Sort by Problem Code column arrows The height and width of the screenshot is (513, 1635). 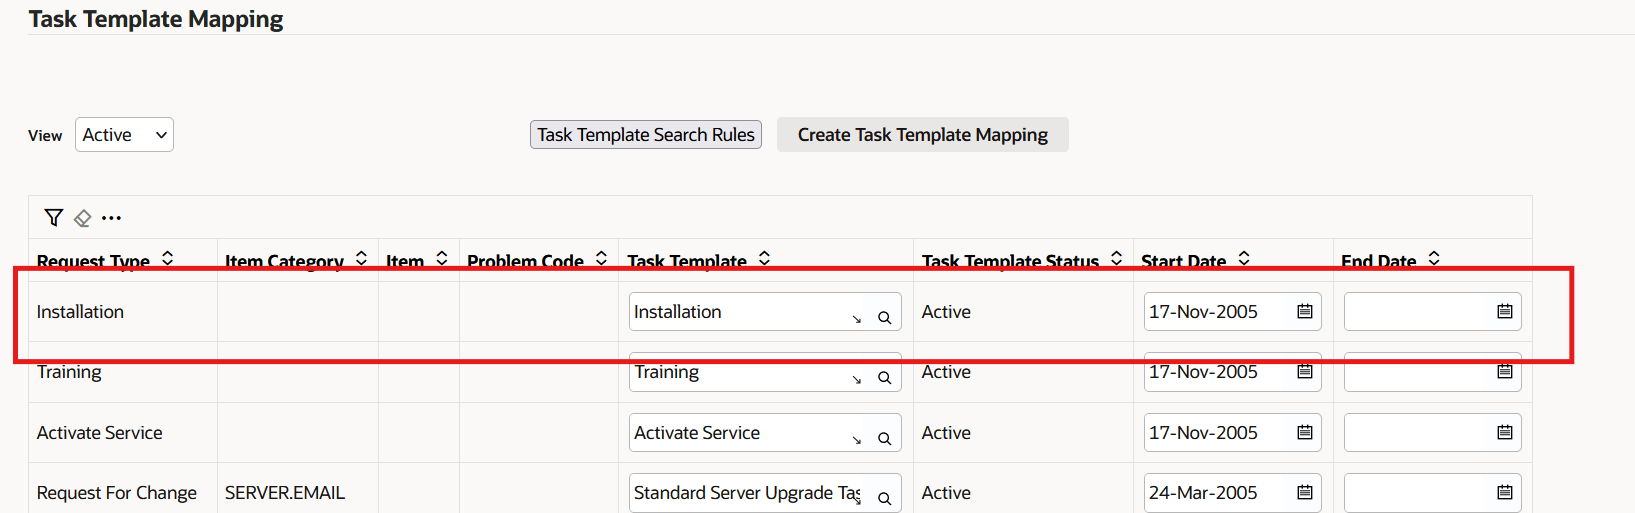(x=601, y=259)
